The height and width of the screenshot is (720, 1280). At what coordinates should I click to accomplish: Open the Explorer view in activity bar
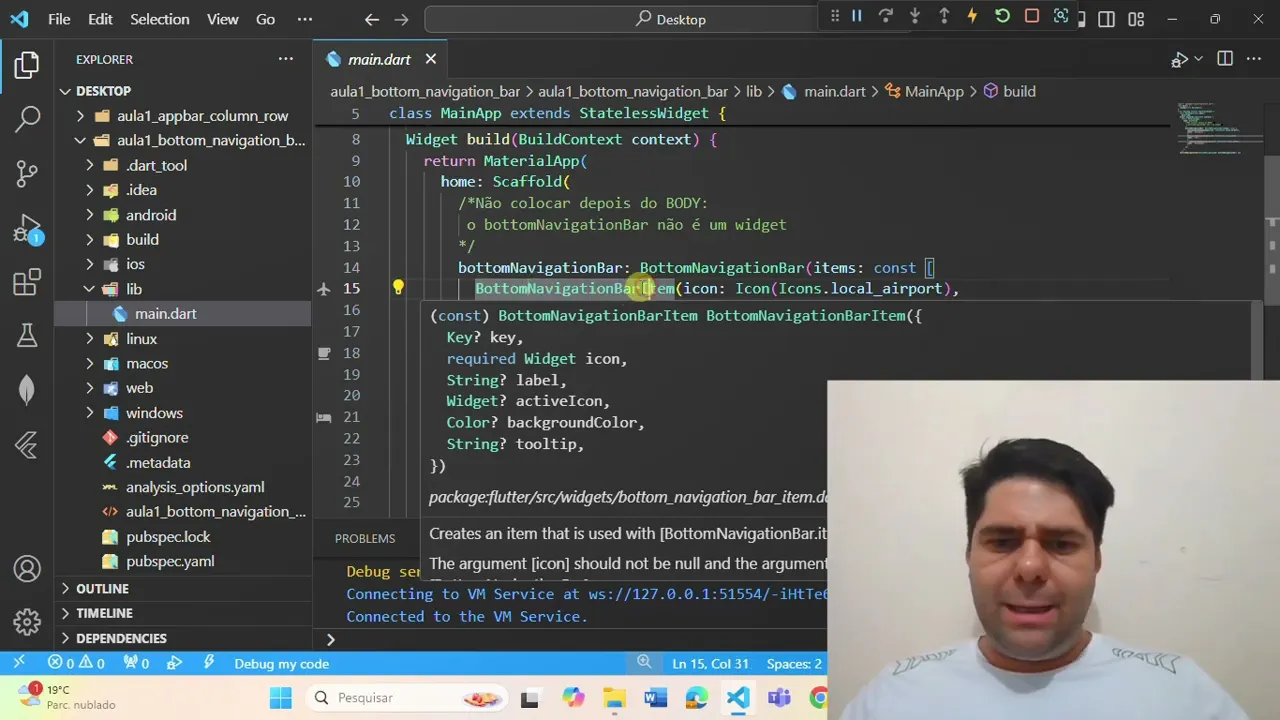click(x=27, y=66)
